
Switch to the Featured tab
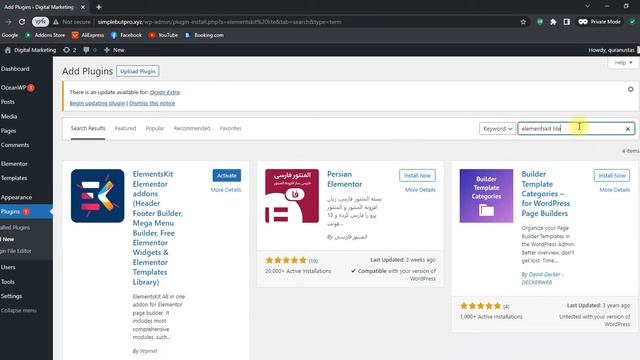pos(125,129)
